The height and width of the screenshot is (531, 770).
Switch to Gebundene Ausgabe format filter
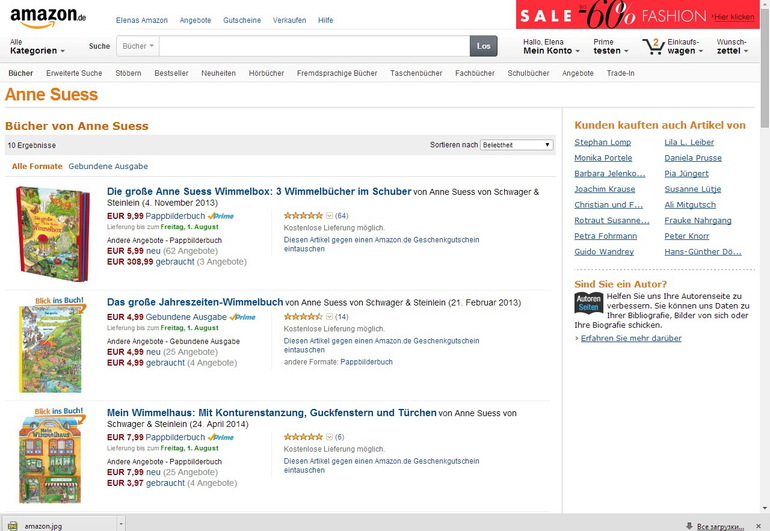(x=108, y=166)
